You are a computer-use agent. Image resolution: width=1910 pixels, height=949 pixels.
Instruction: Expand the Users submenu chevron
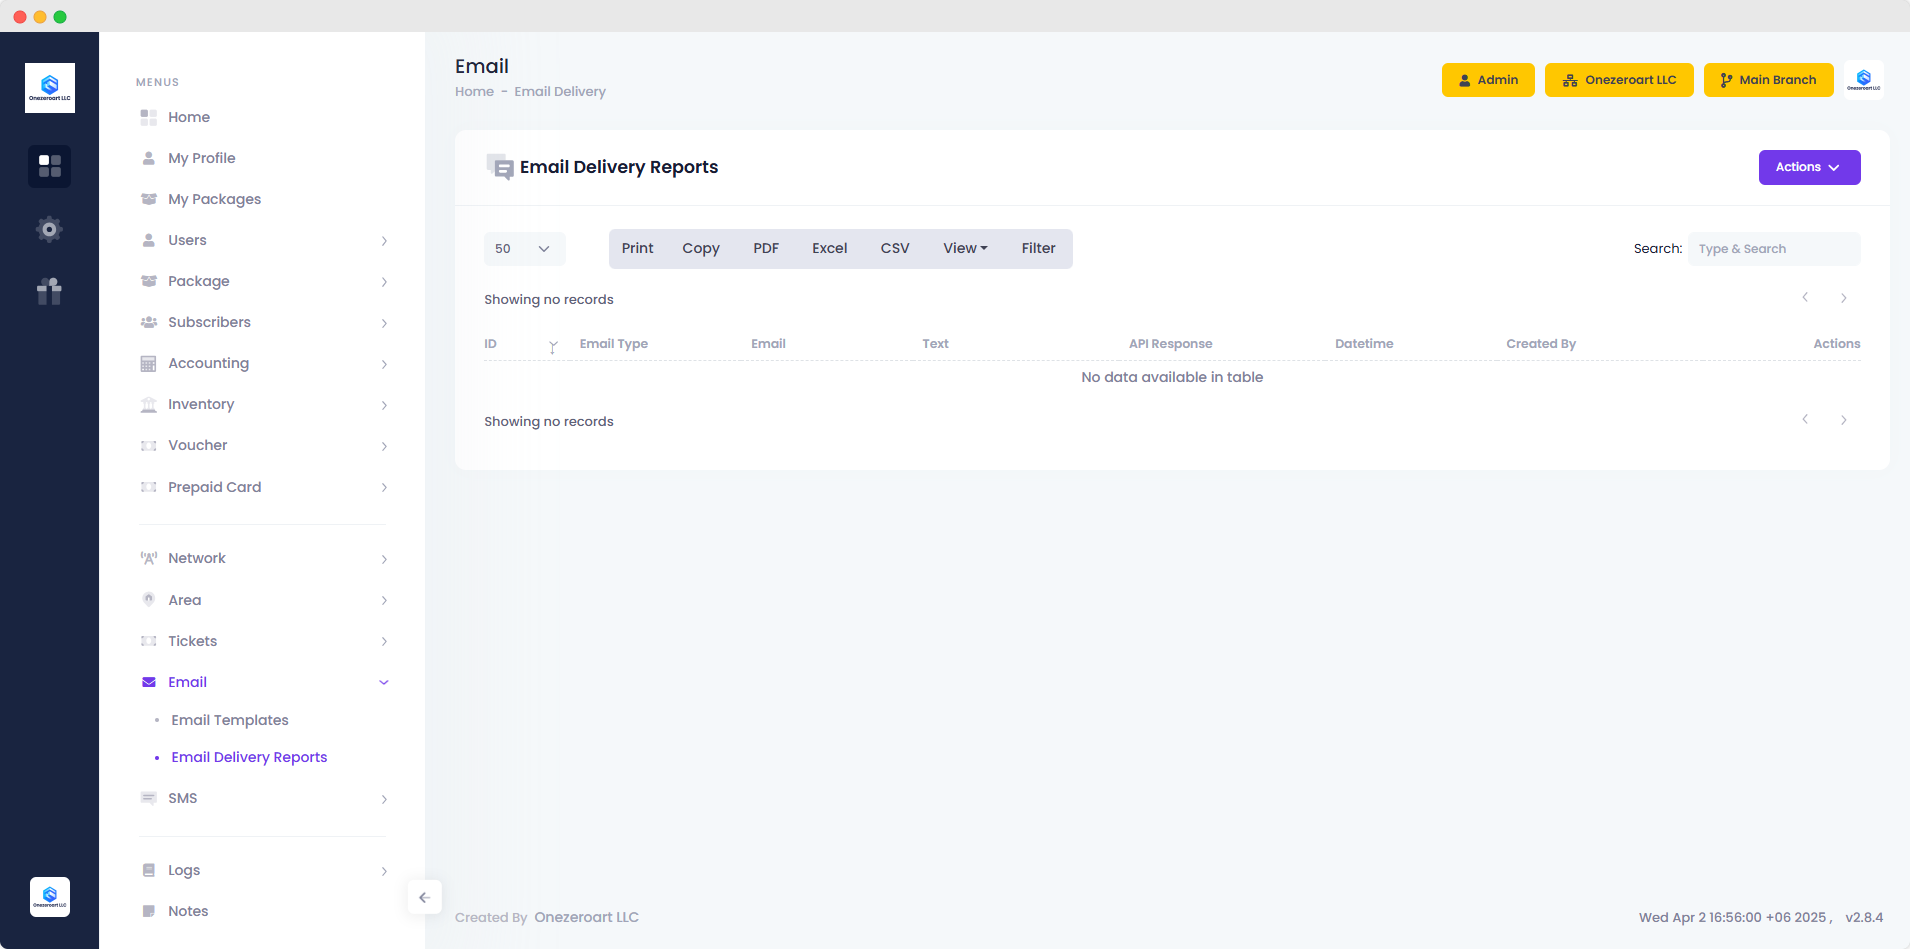[x=384, y=241]
